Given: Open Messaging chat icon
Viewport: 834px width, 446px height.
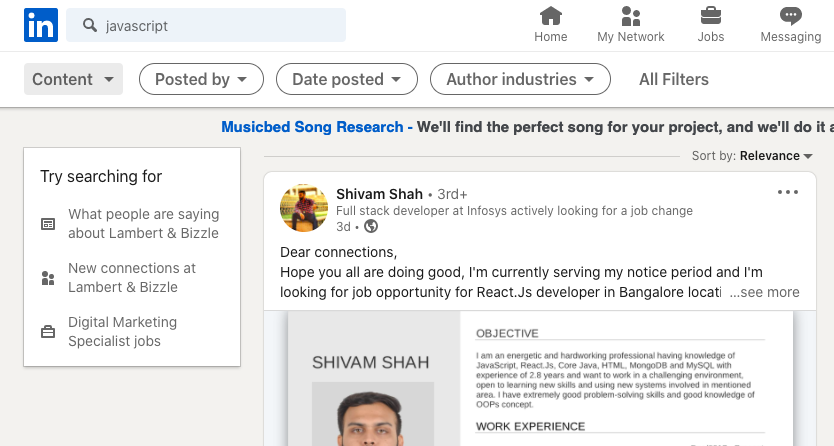Looking at the screenshot, I should pos(790,16).
